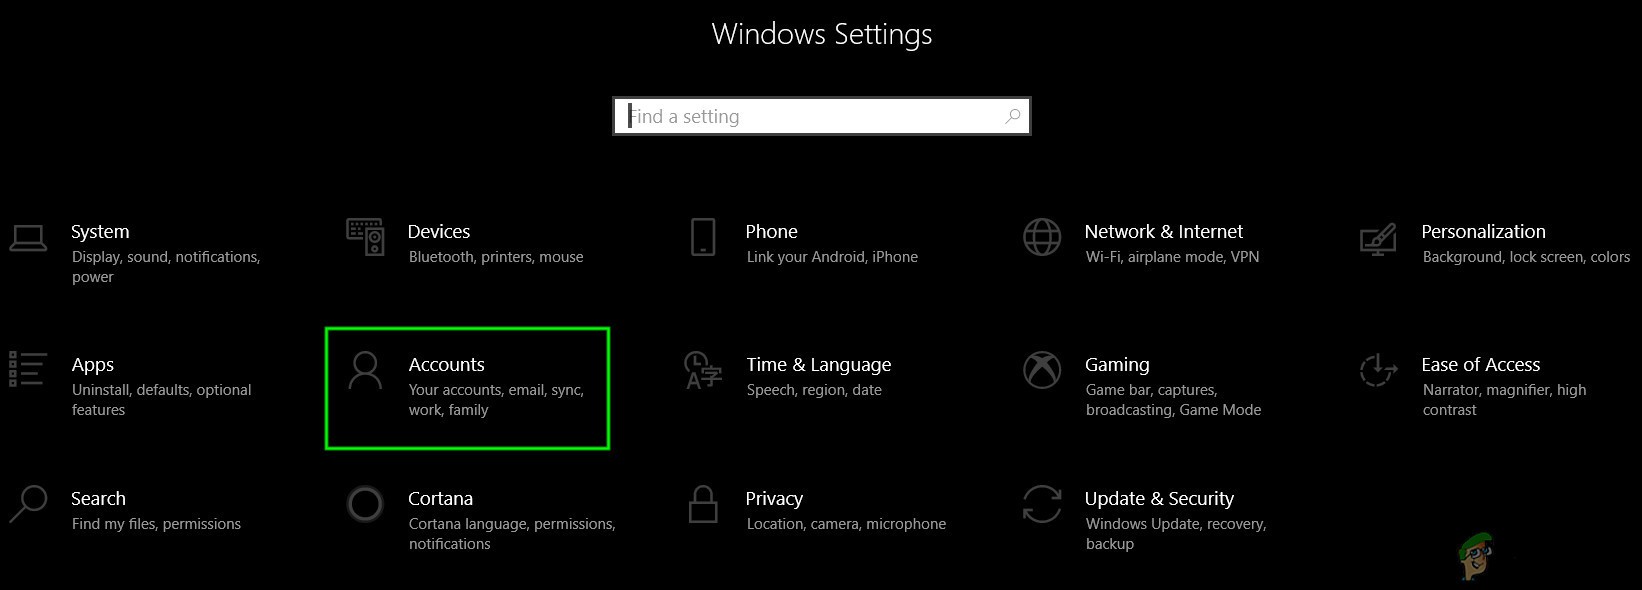Click the Personalization brush icon
Viewport: 1642px width, 590px height.
pos(1379,239)
